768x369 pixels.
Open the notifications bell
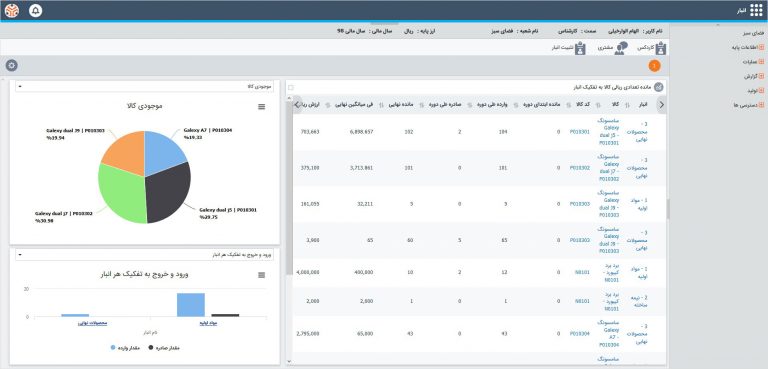pyautogui.click(x=35, y=10)
